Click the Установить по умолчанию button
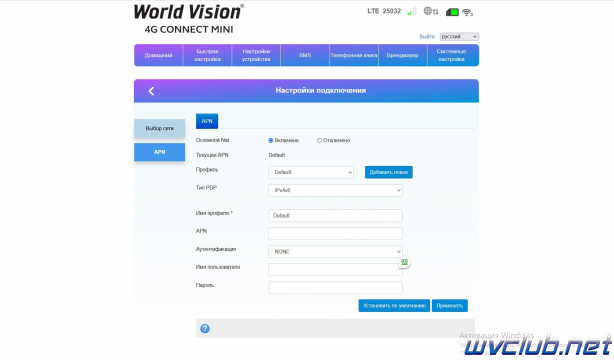Viewport: 614px width, 360px height. 394,306
